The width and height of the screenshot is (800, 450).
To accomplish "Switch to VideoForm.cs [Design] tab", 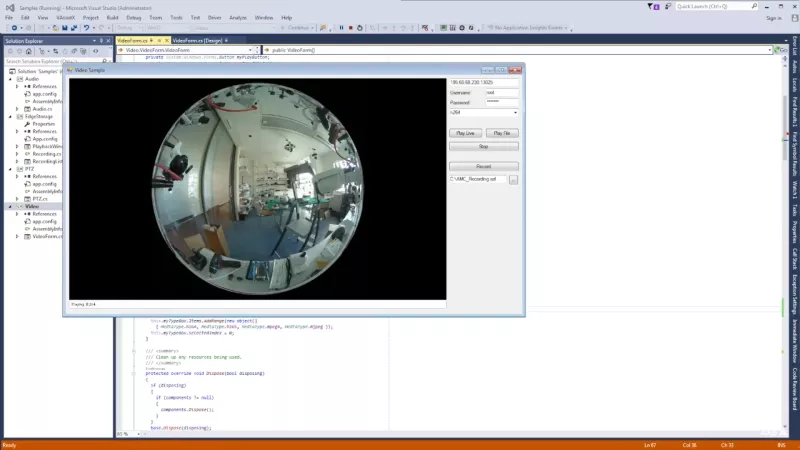I will [197, 40].
